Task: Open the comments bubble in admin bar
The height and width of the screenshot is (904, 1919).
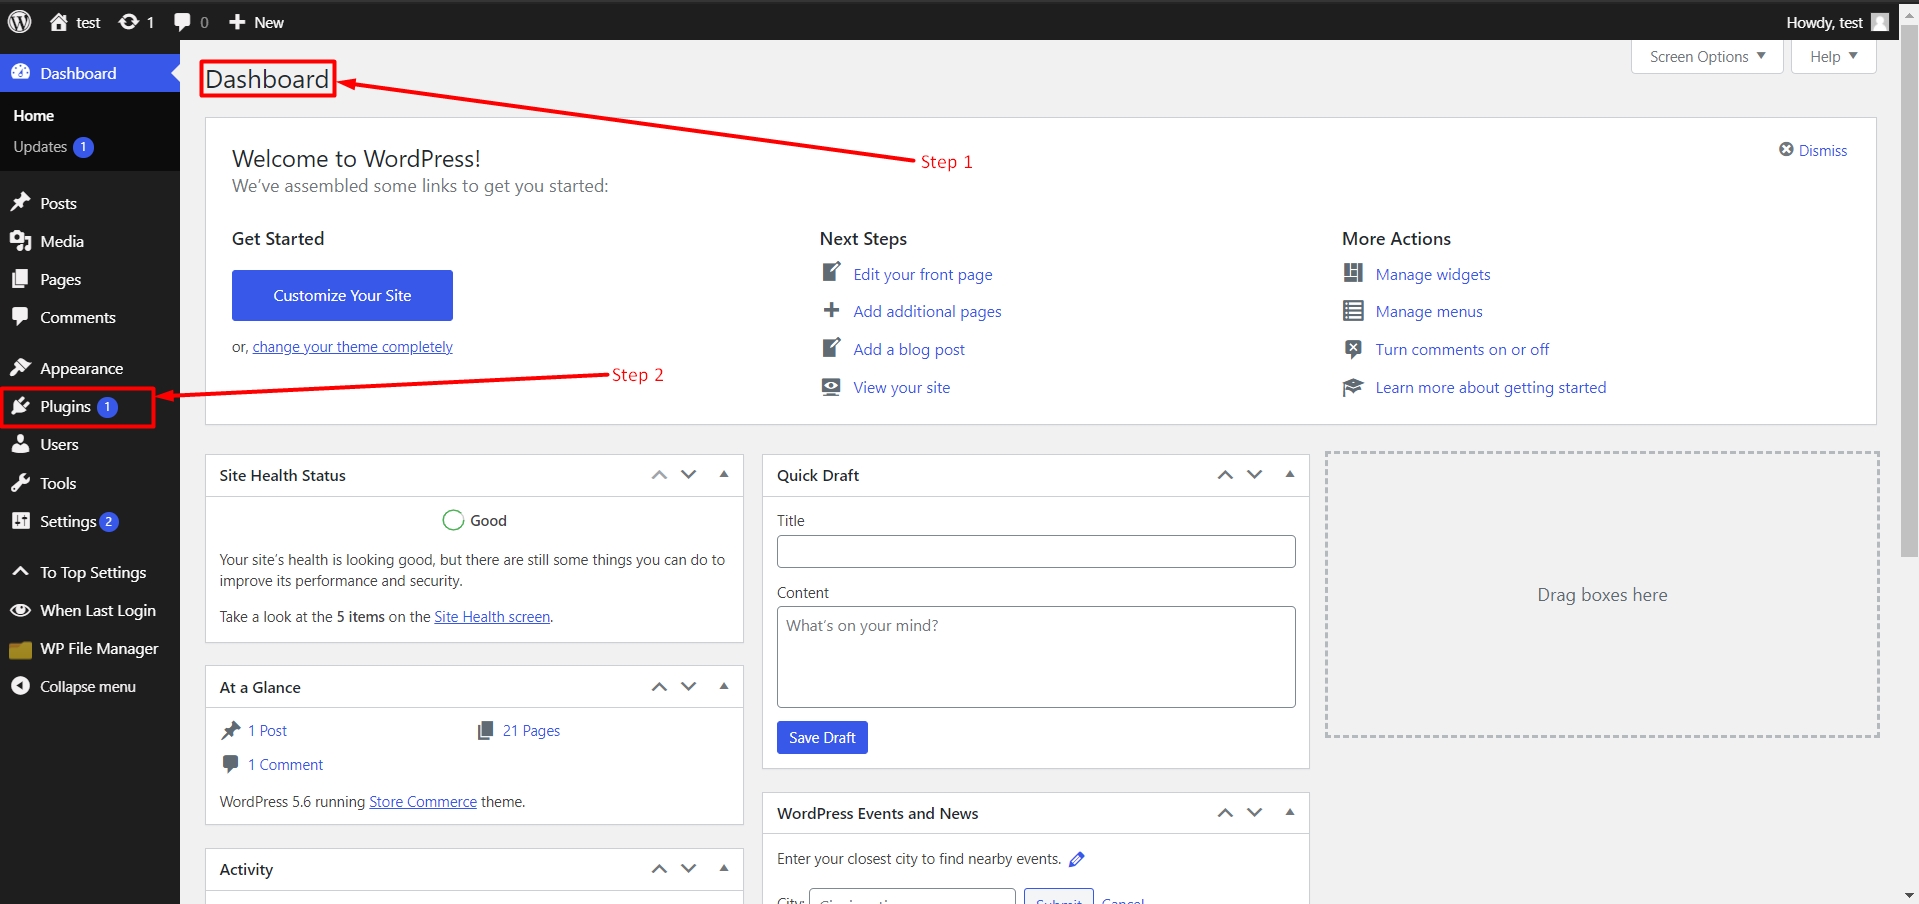Action: click(x=182, y=22)
